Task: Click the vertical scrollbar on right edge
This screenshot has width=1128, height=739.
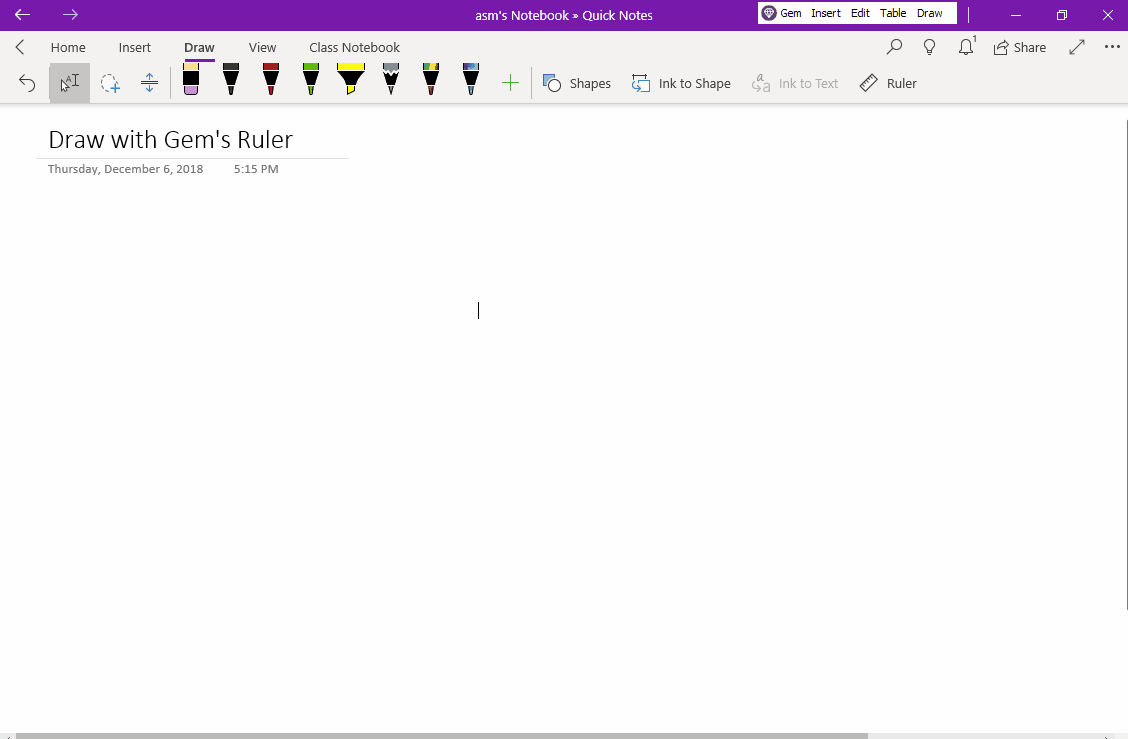Action: click(1127, 365)
